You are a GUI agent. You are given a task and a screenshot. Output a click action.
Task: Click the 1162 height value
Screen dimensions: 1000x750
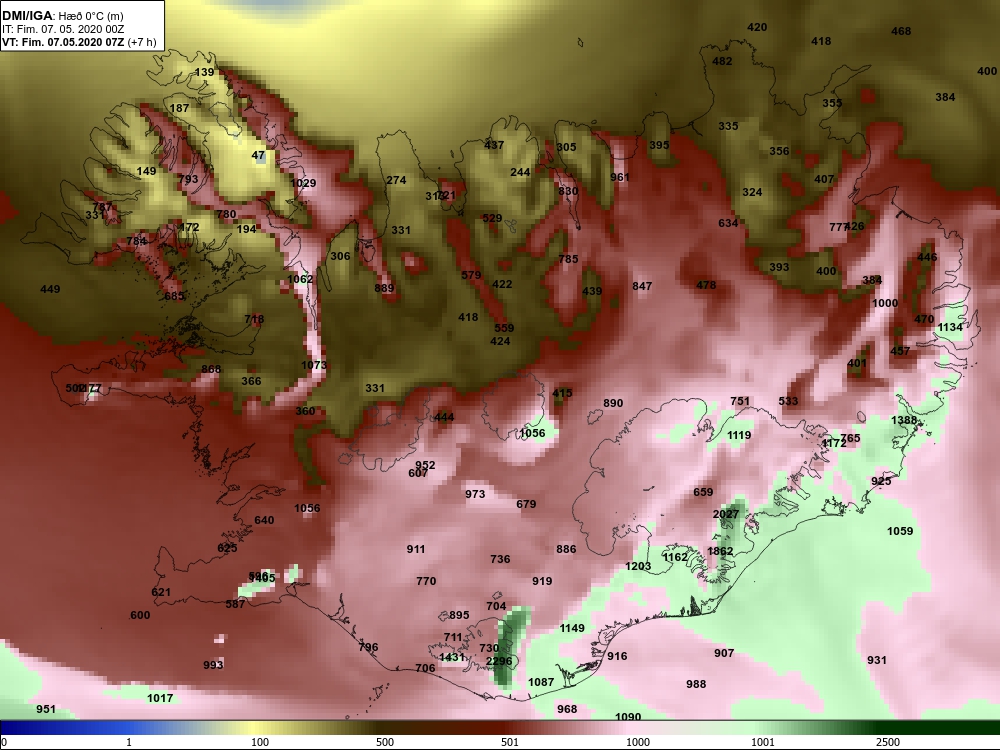(x=675, y=557)
